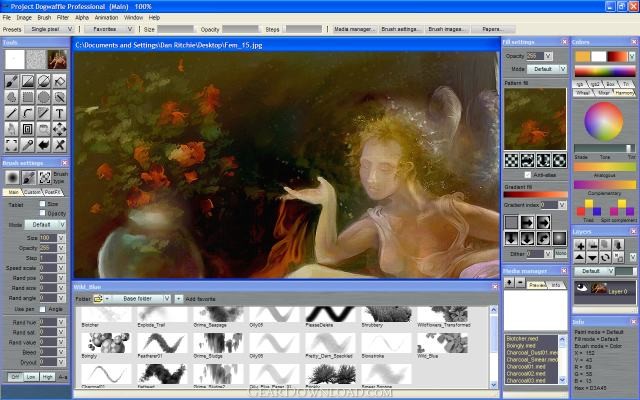This screenshot has width=640, height=400.
Task: Select the move arrows tool
Action: (59, 129)
